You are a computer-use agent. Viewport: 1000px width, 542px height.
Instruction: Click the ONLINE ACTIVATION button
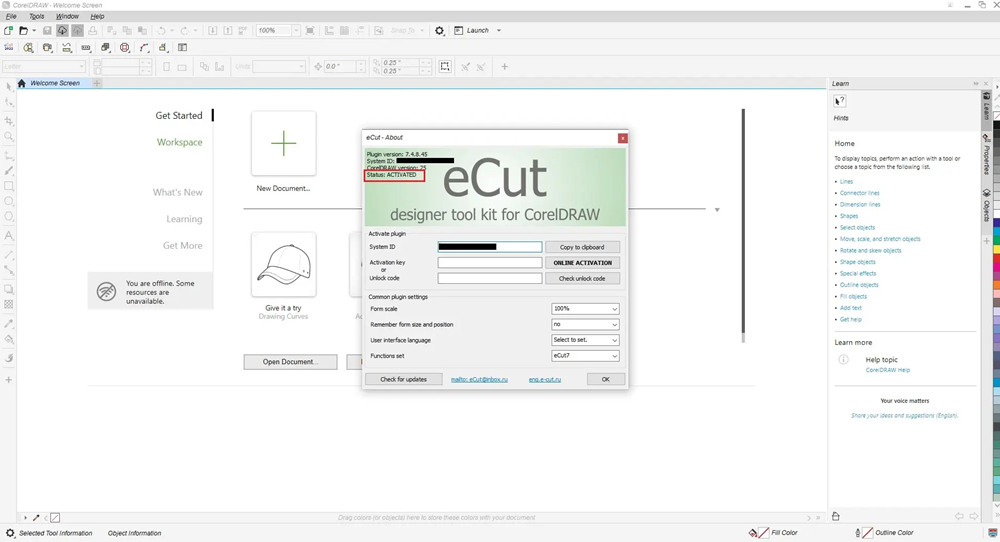(582, 263)
